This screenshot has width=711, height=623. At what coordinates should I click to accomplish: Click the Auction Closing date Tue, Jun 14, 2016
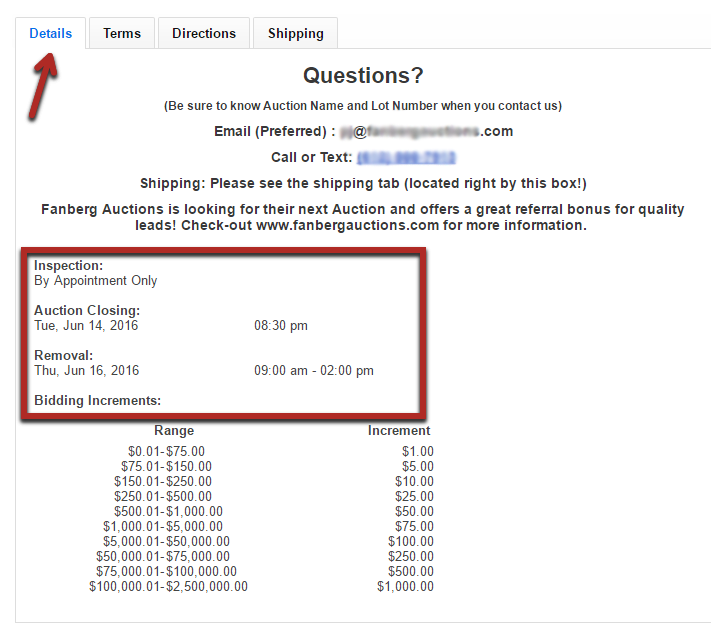(x=86, y=325)
